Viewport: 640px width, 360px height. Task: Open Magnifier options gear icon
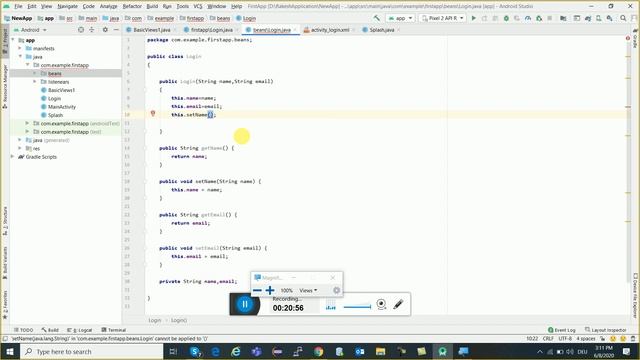pyautogui.click(x=336, y=290)
